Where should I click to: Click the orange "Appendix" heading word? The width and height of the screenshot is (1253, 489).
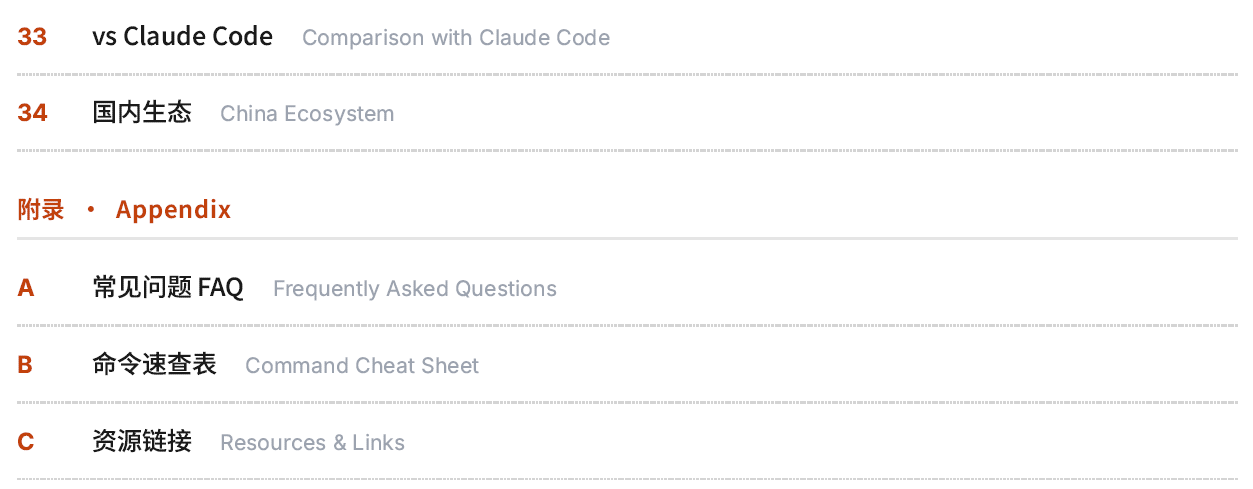point(173,210)
